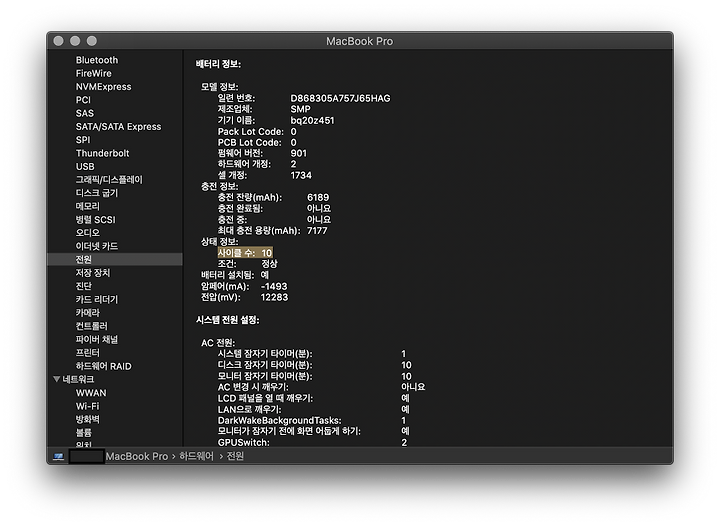Select 디스크 굽기 in the sidebar
720x526 pixels.
[96, 193]
